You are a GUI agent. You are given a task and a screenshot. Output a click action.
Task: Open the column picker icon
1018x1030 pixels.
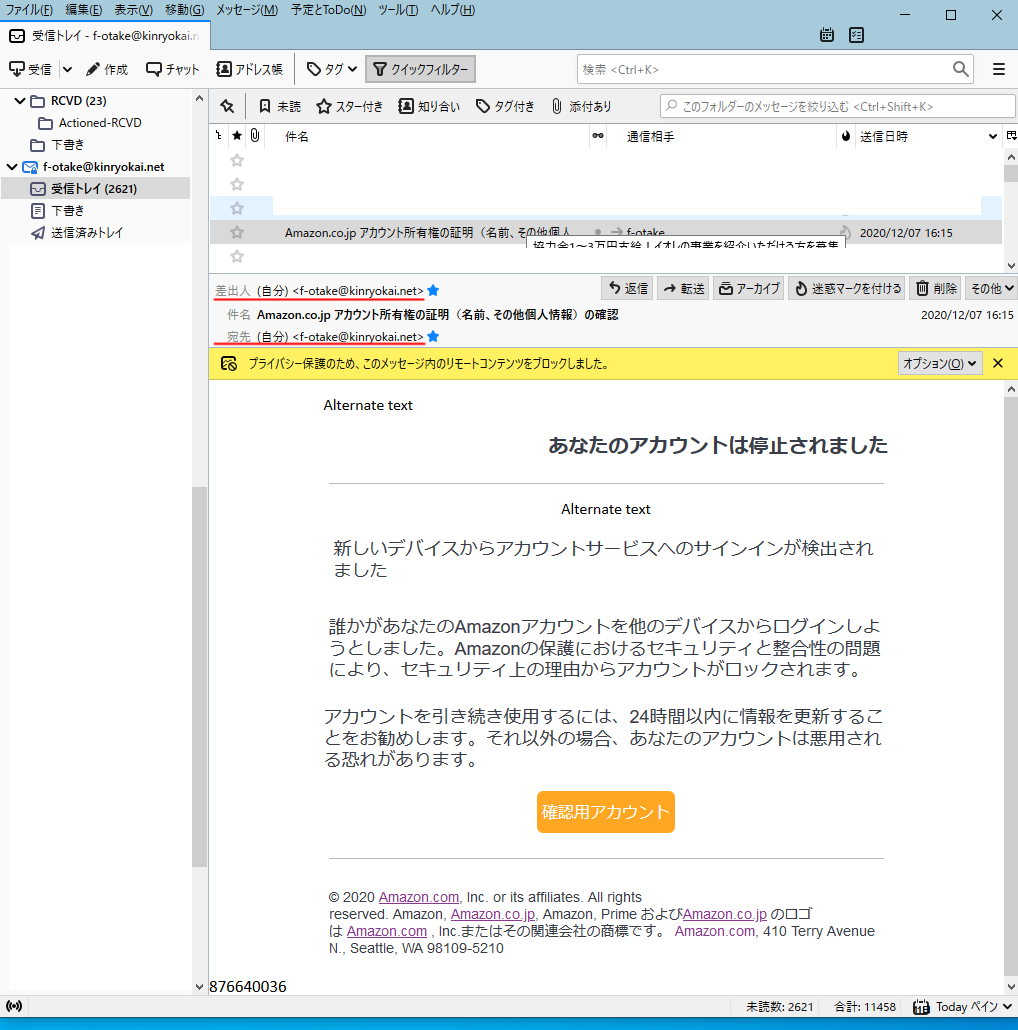1011,136
